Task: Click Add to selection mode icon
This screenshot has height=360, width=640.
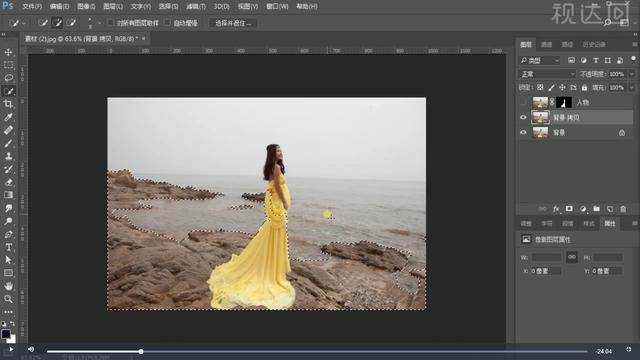Action: (x=57, y=23)
